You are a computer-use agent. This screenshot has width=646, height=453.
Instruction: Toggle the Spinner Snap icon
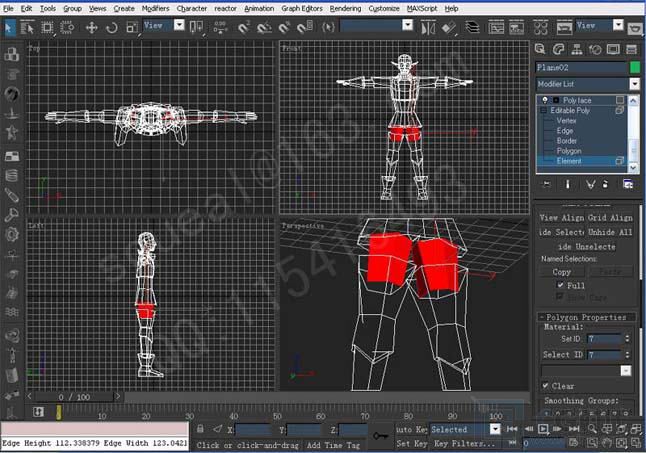(305, 28)
